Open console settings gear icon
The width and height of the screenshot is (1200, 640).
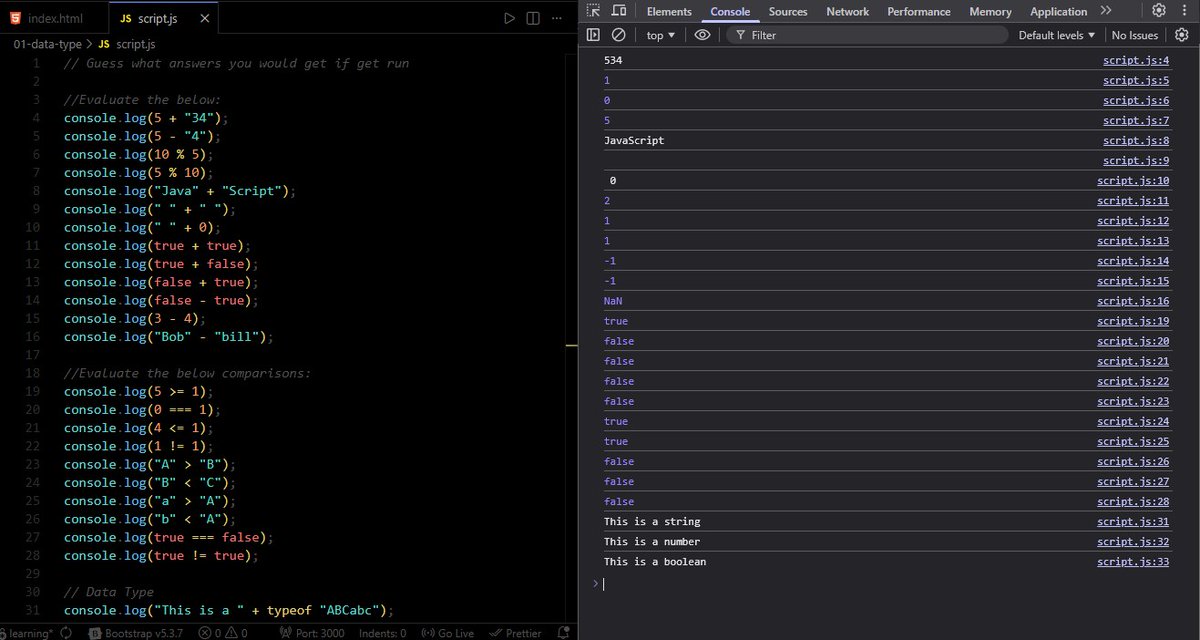coord(1181,35)
